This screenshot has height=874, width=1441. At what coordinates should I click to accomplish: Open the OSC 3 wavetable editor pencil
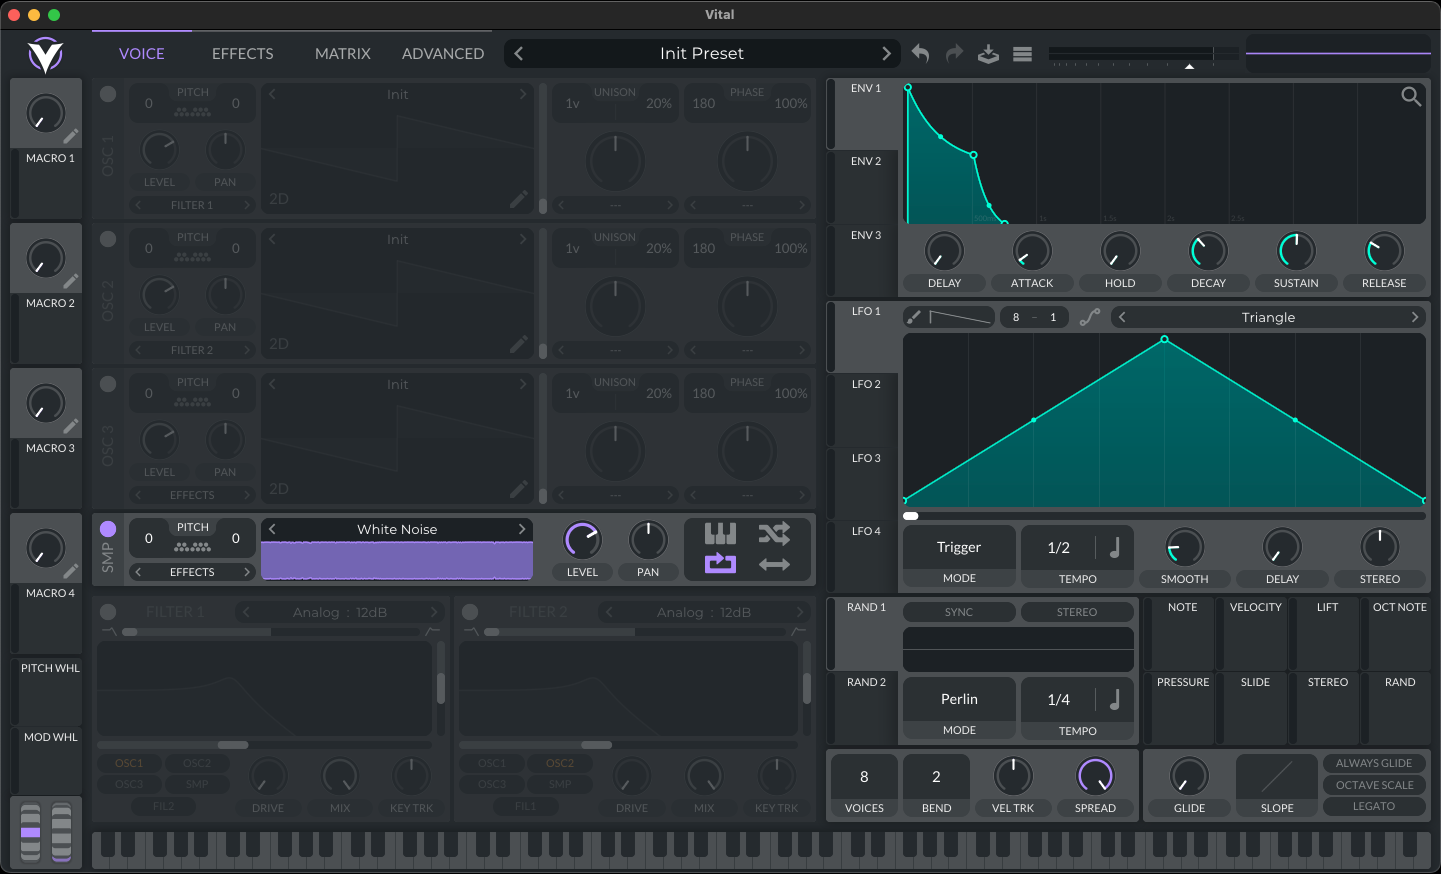[x=518, y=489]
